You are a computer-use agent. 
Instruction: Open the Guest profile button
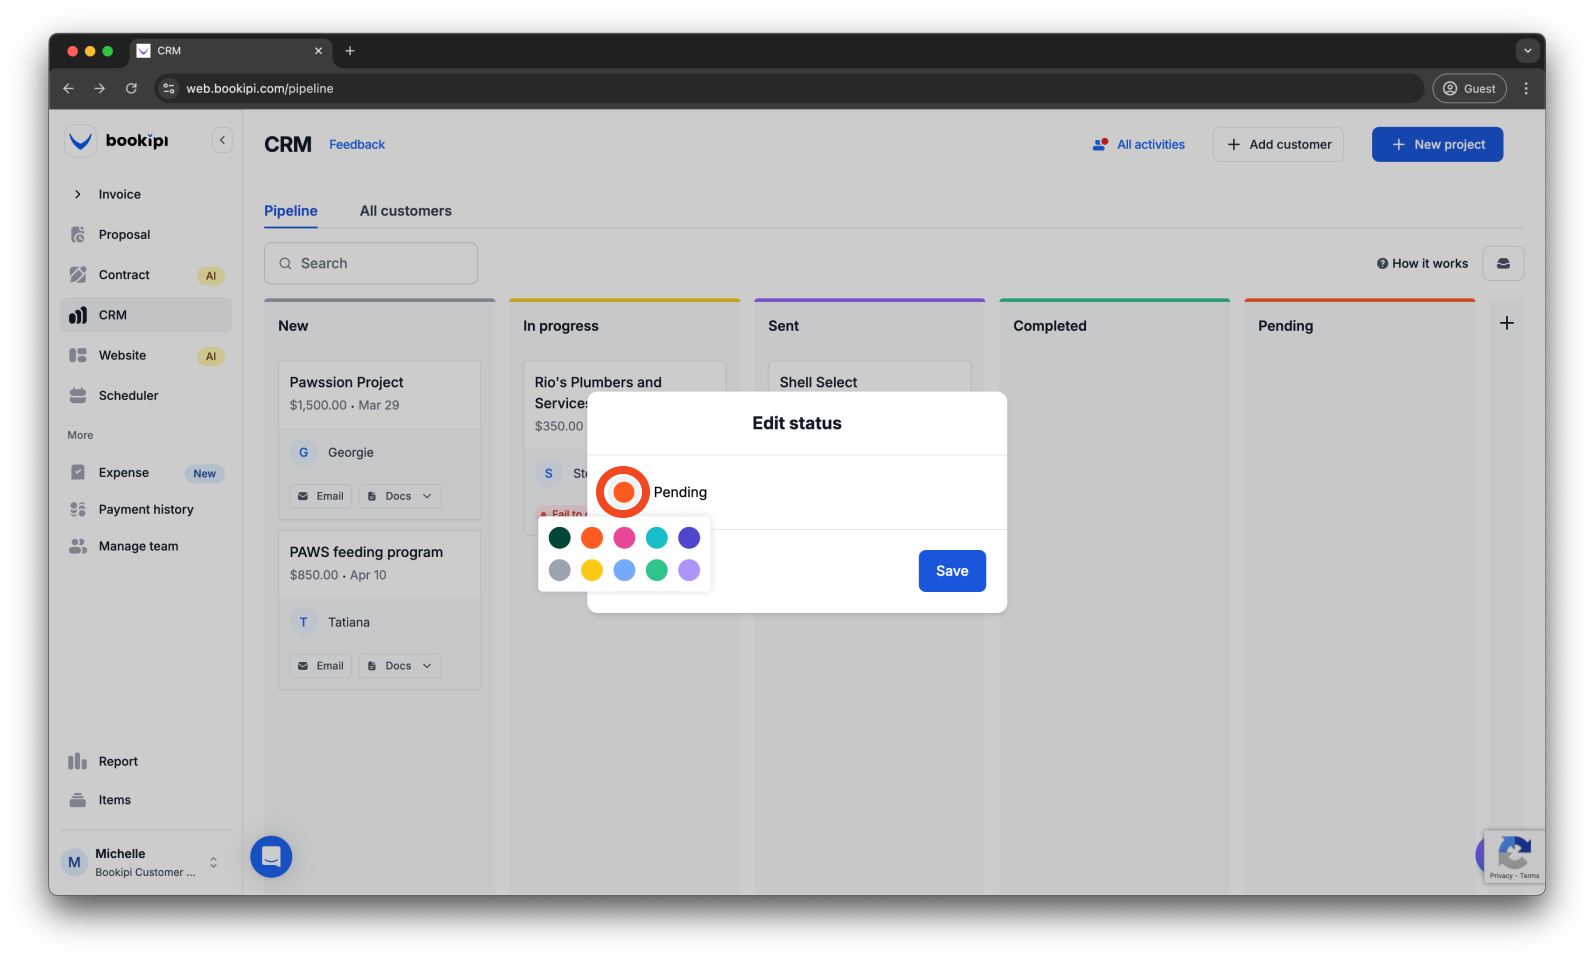1469,88
